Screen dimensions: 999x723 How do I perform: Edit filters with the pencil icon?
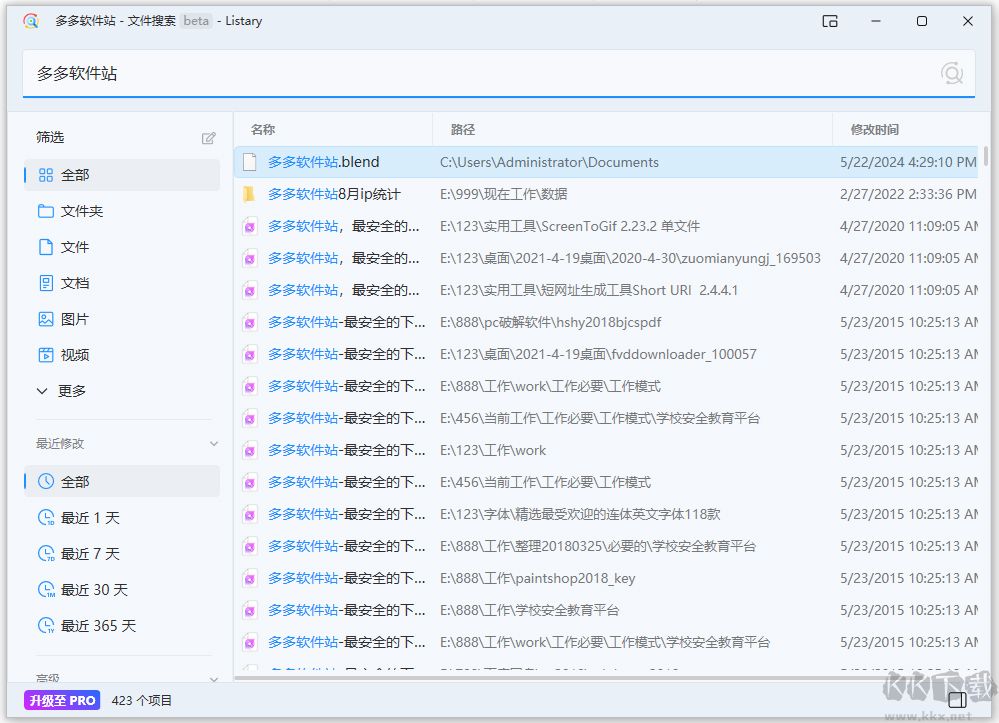pyautogui.click(x=208, y=138)
